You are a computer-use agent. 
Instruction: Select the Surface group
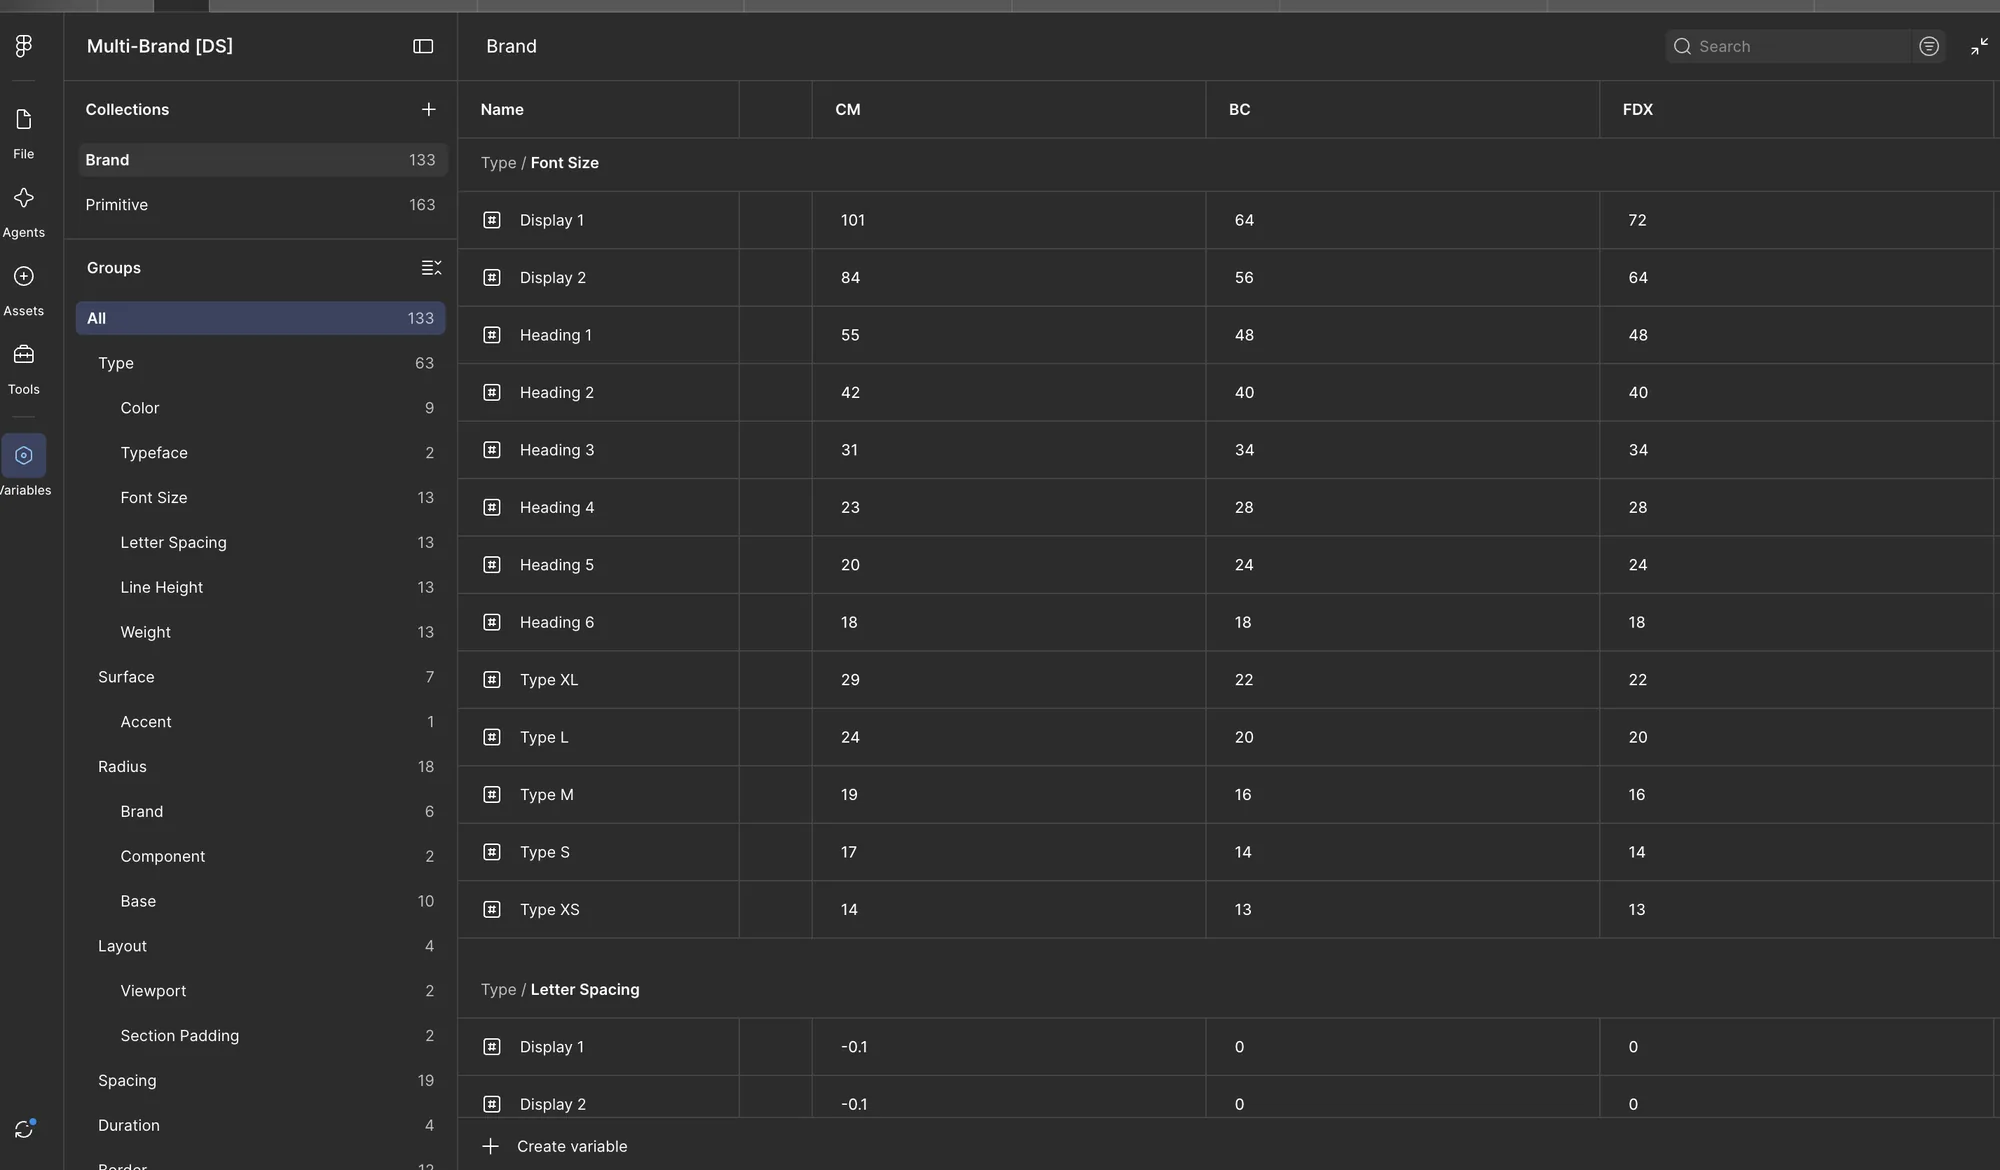(x=261, y=677)
